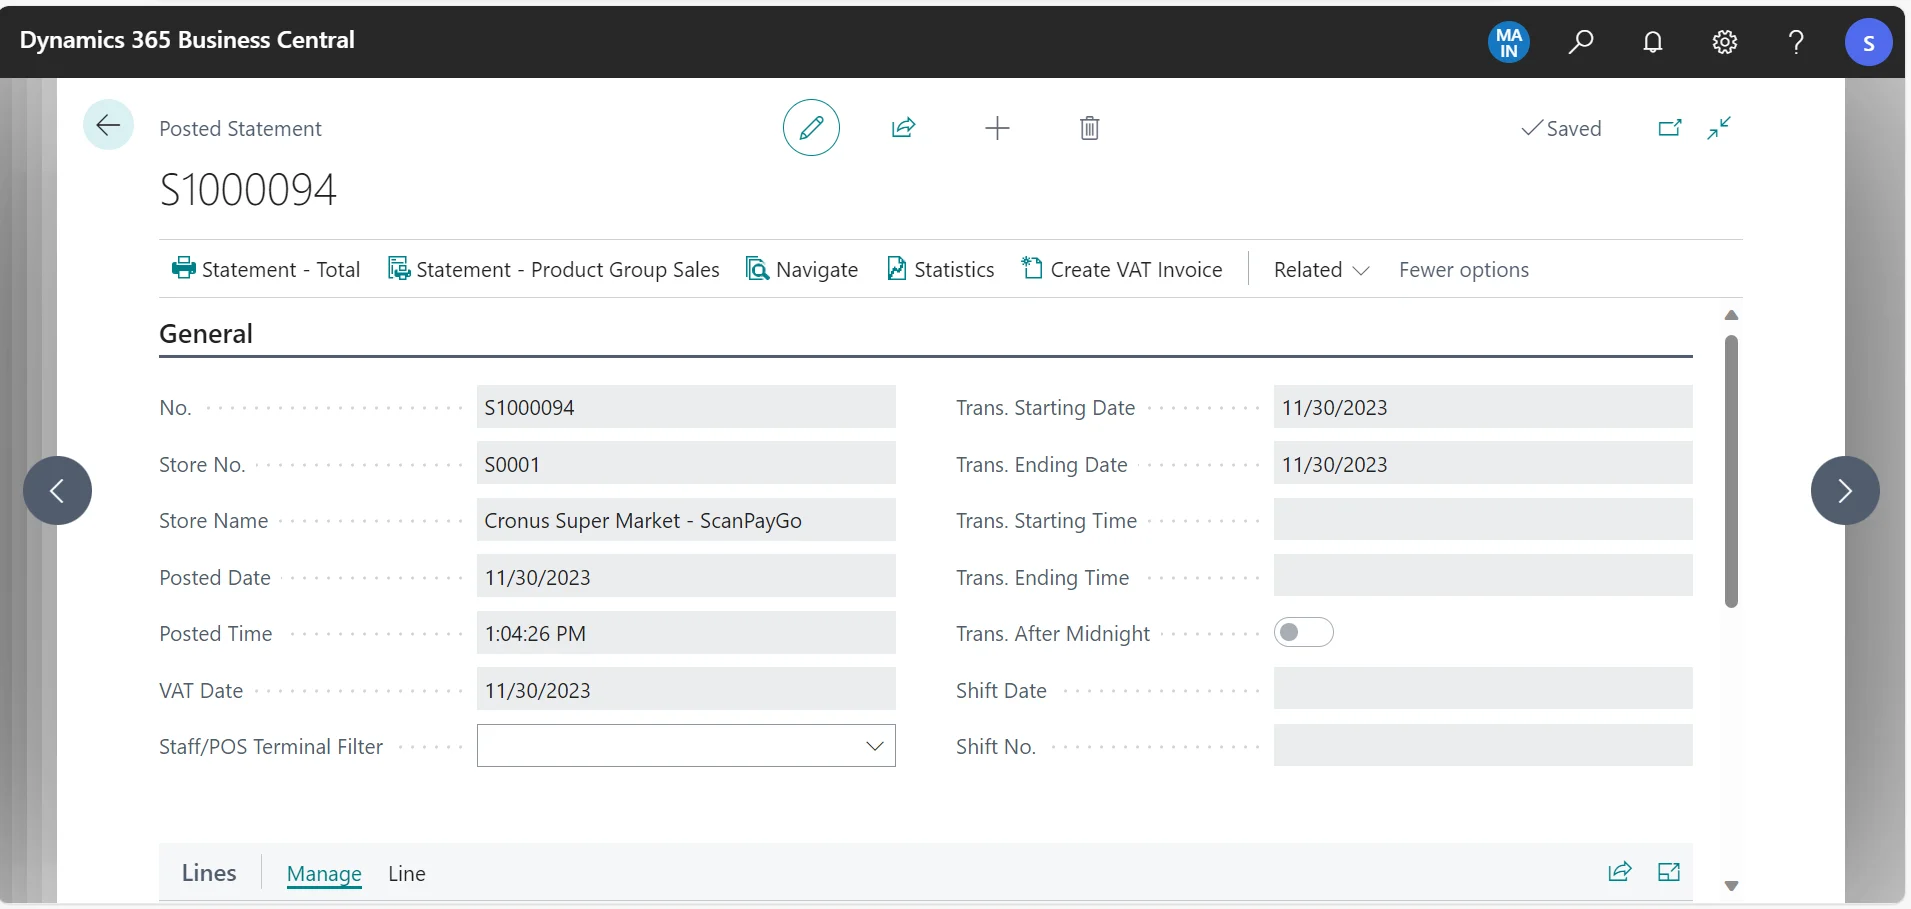The height and width of the screenshot is (909, 1911).
Task: Go to next record with right chevron
Action: pyautogui.click(x=1844, y=491)
